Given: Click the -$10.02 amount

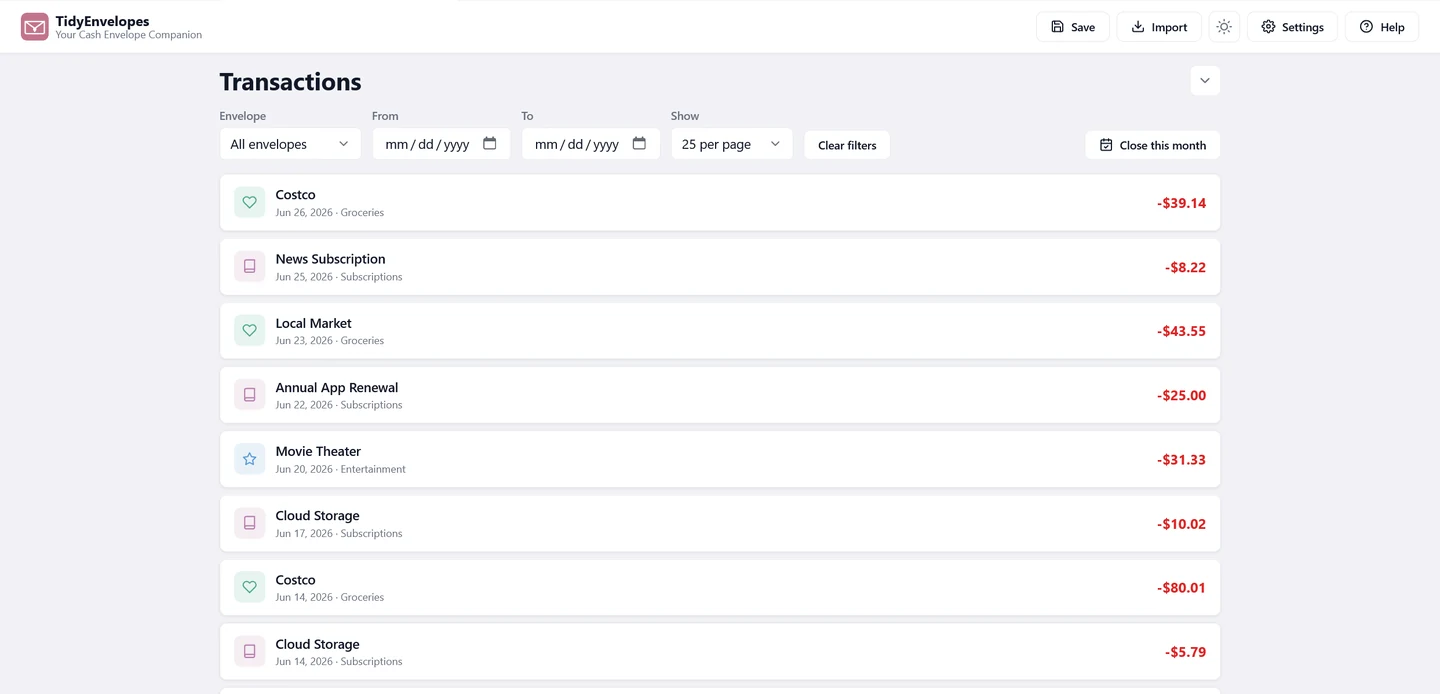Looking at the screenshot, I should pyautogui.click(x=1181, y=524).
